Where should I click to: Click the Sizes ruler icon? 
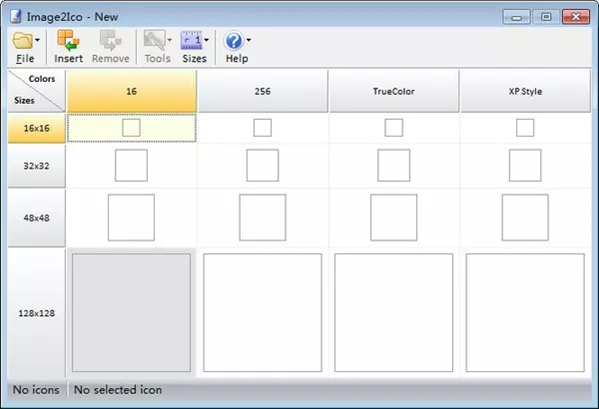tap(191, 40)
